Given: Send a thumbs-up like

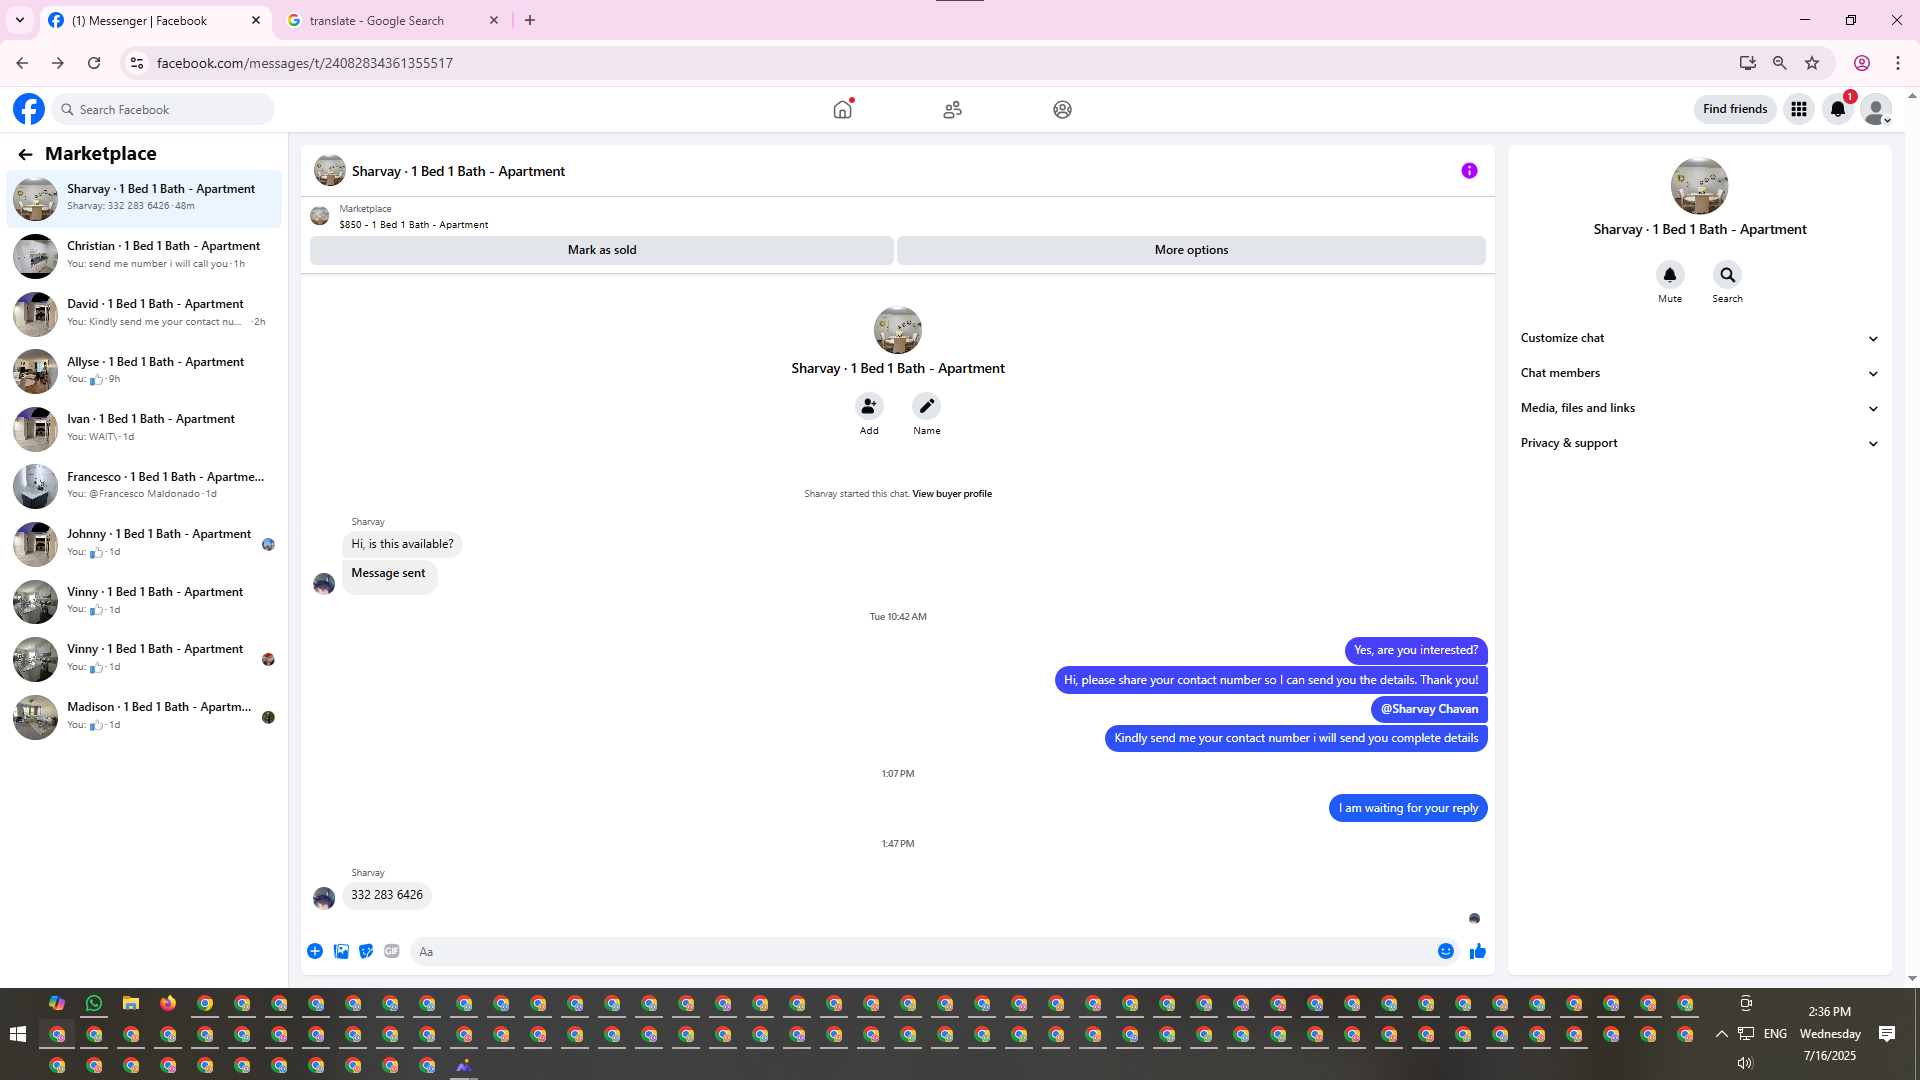Looking at the screenshot, I should [x=1478, y=951].
